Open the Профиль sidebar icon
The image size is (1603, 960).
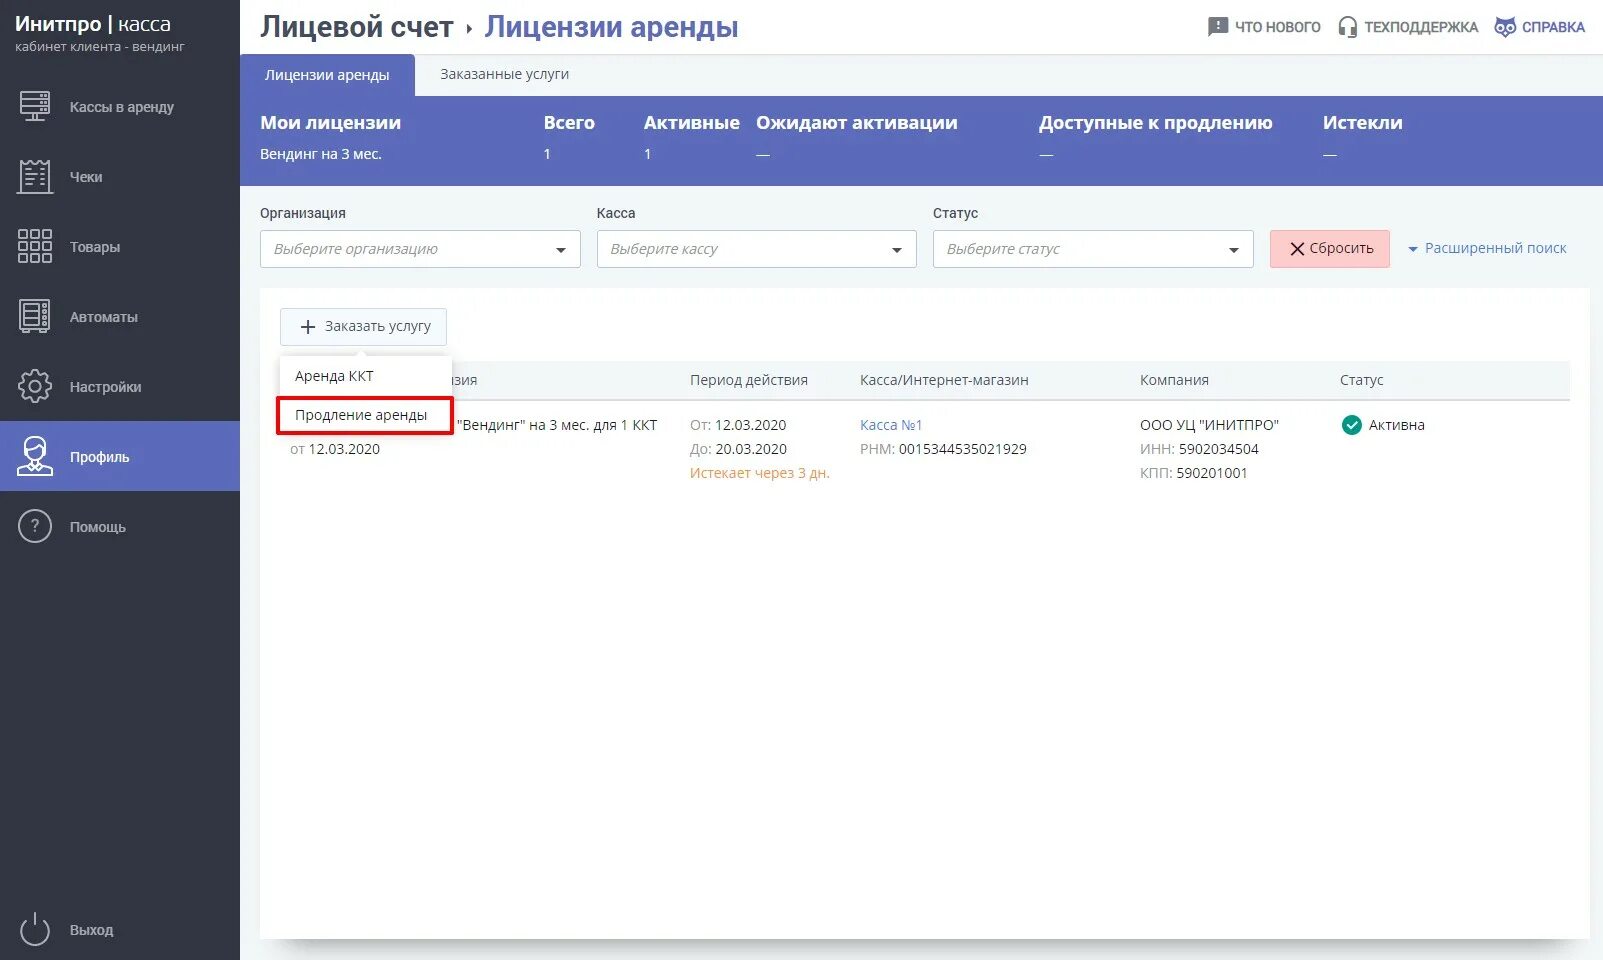tap(35, 456)
